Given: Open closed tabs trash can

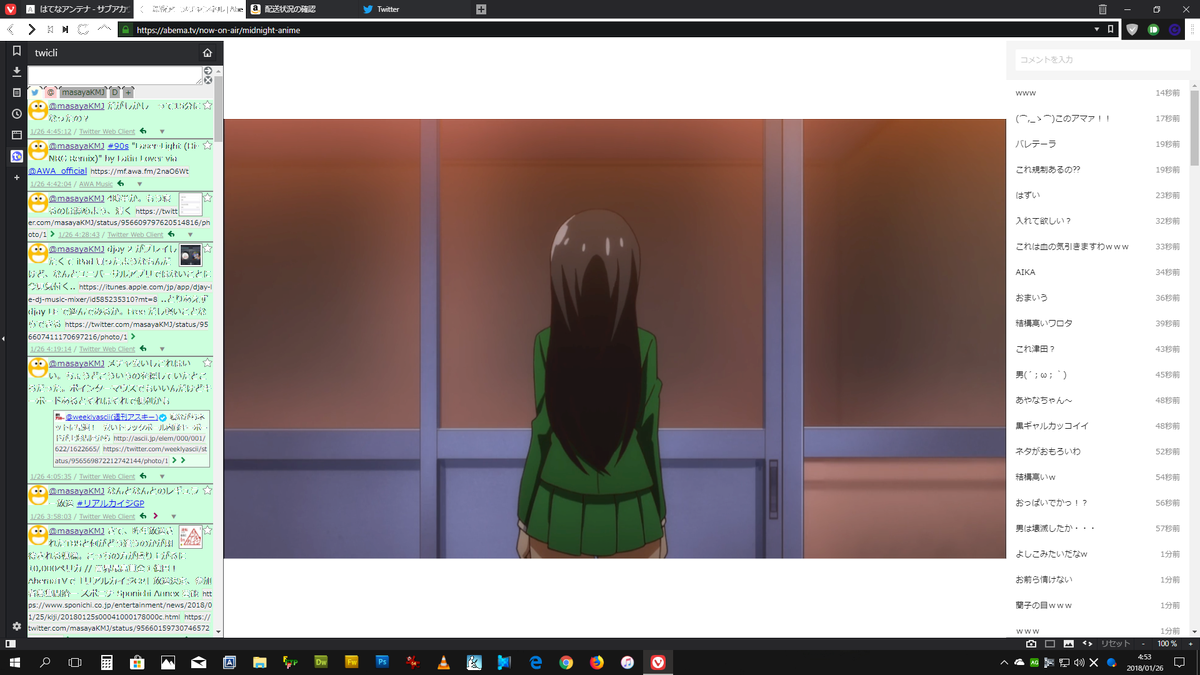Looking at the screenshot, I should pyautogui.click(x=1103, y=9).
